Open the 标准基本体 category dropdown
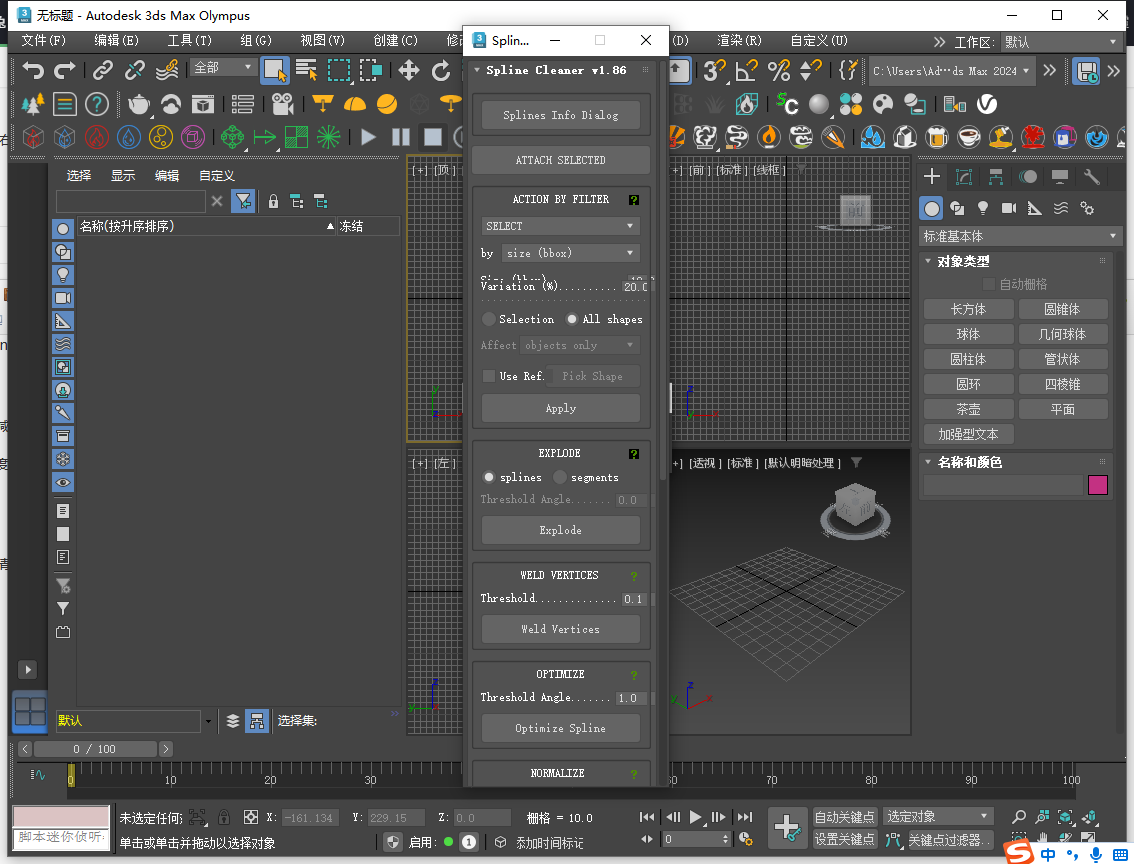1134x864 pixels. 1020,236
